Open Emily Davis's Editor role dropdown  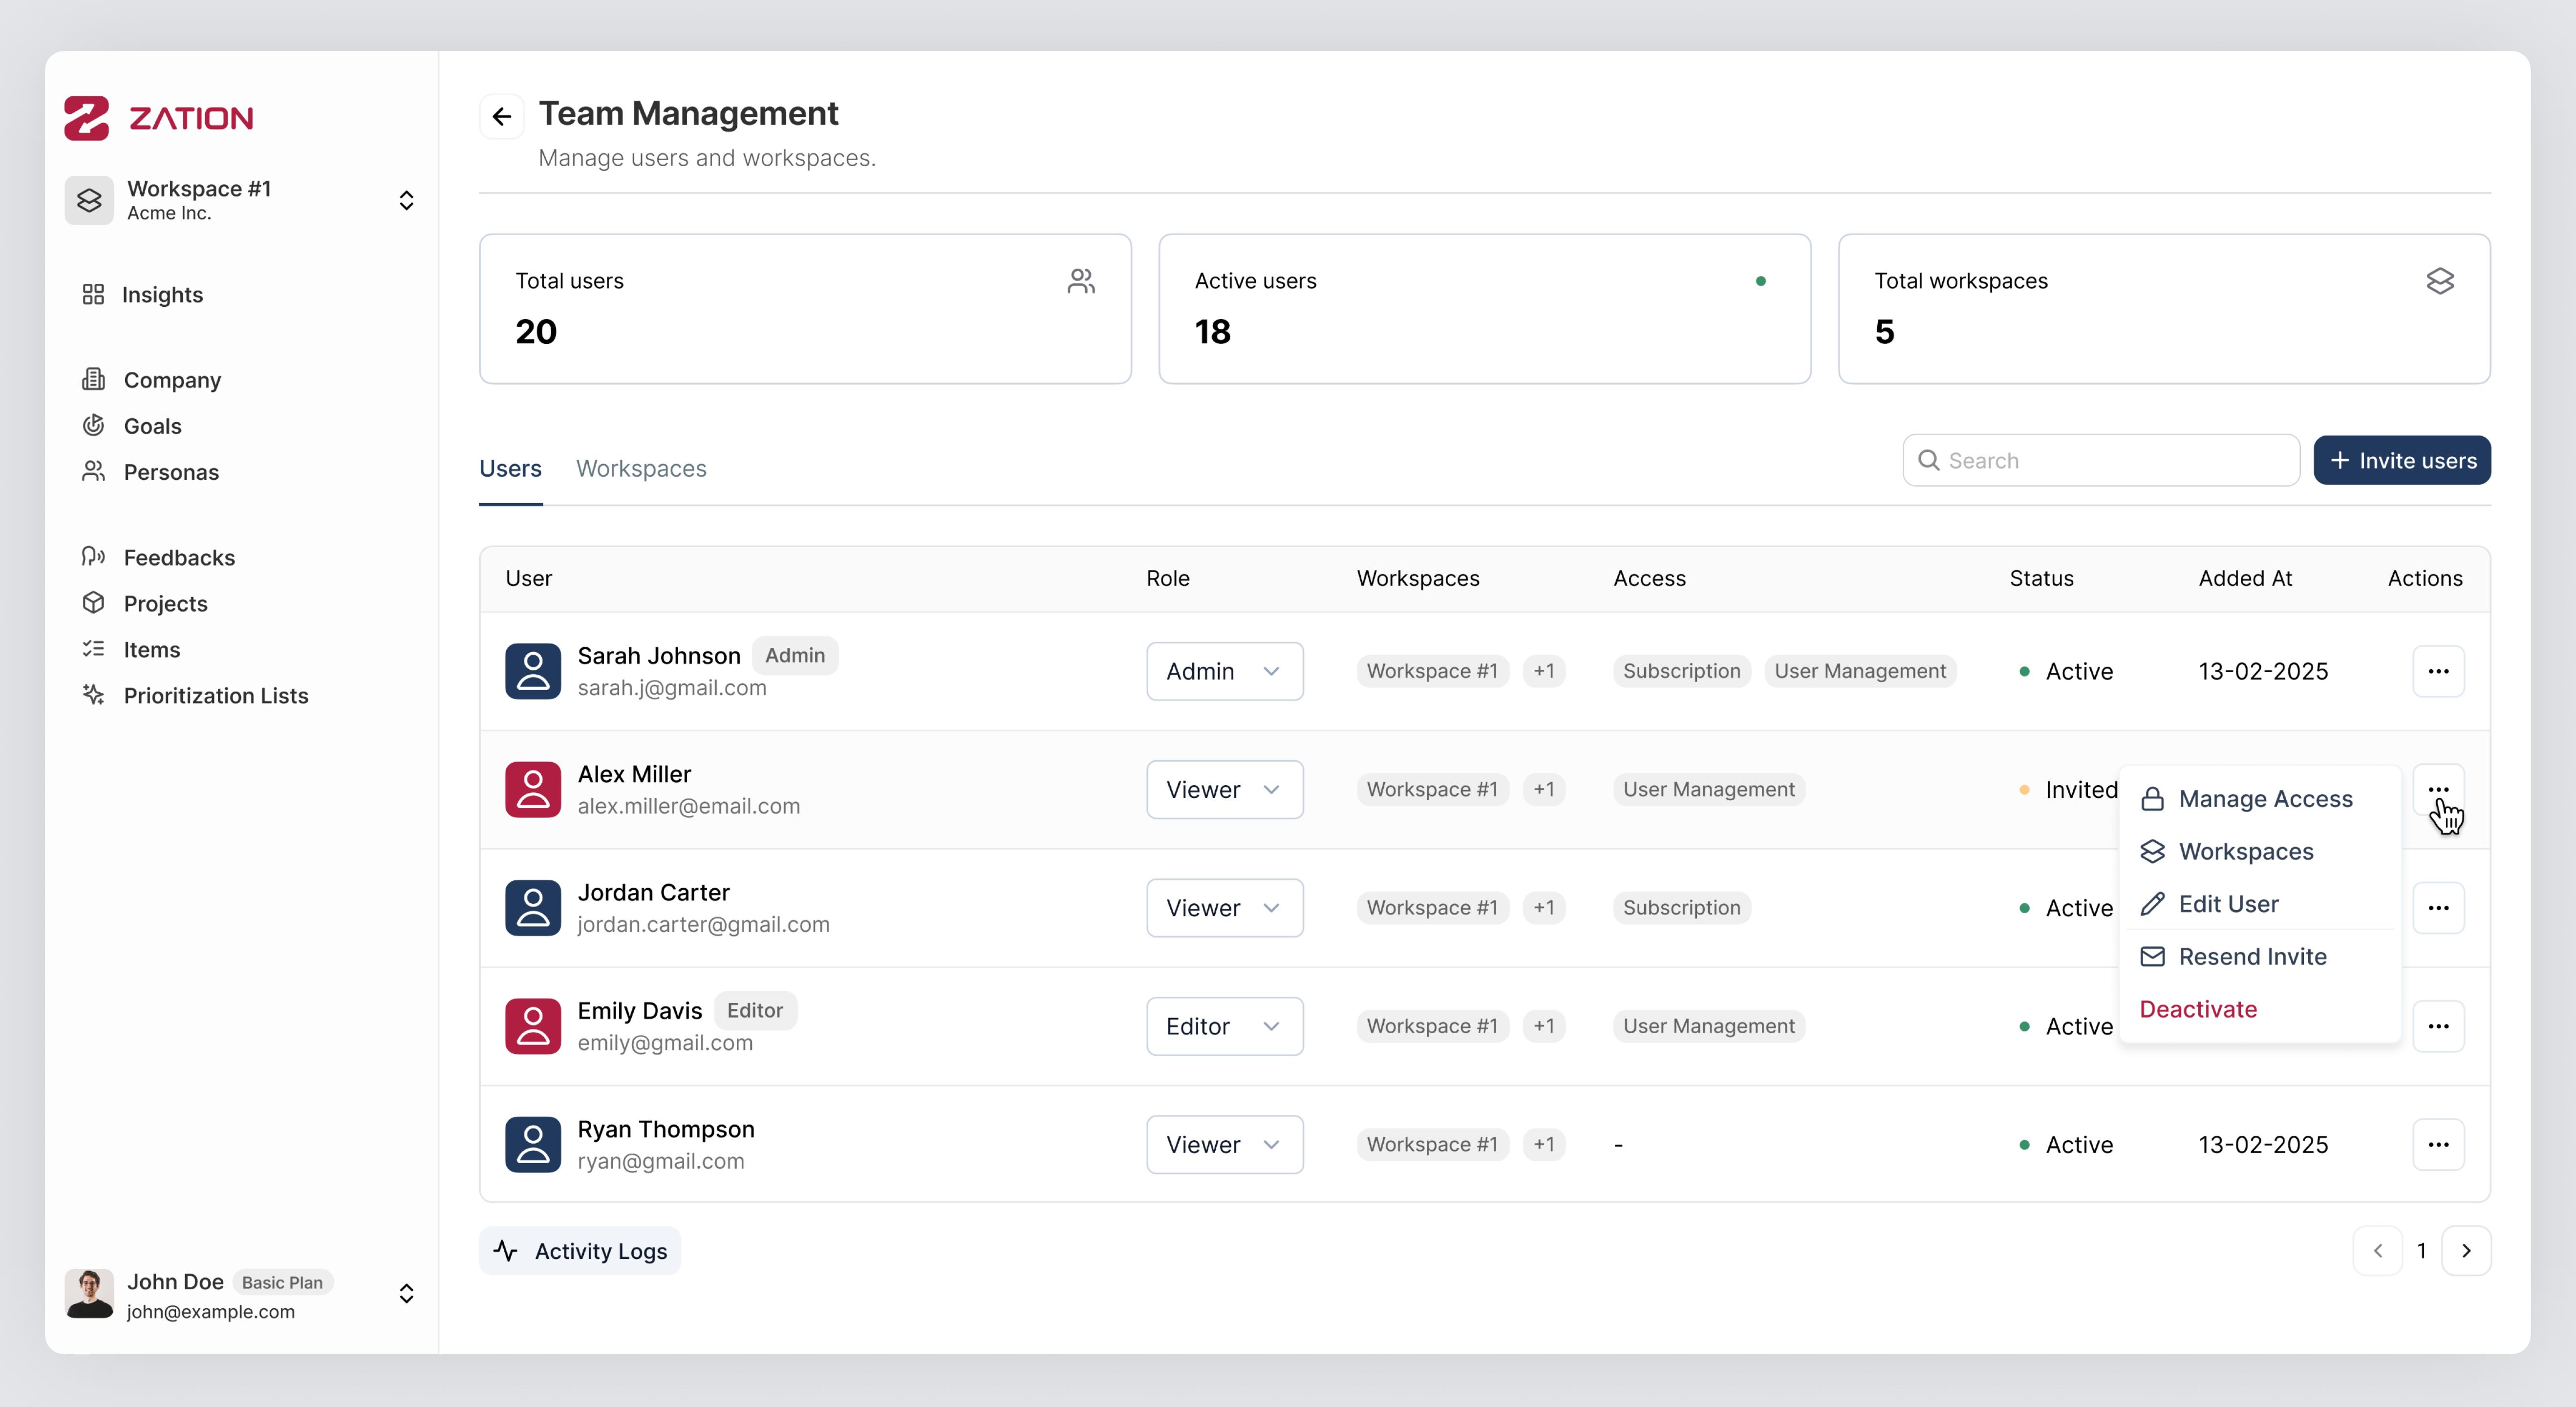(x=1224, y=1026)
